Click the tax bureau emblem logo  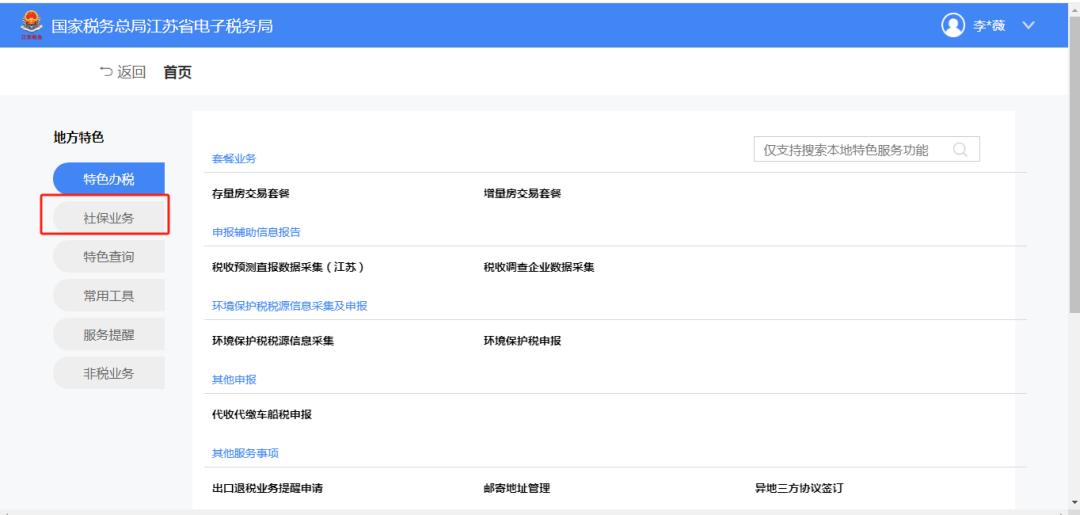tap(27, 25)
